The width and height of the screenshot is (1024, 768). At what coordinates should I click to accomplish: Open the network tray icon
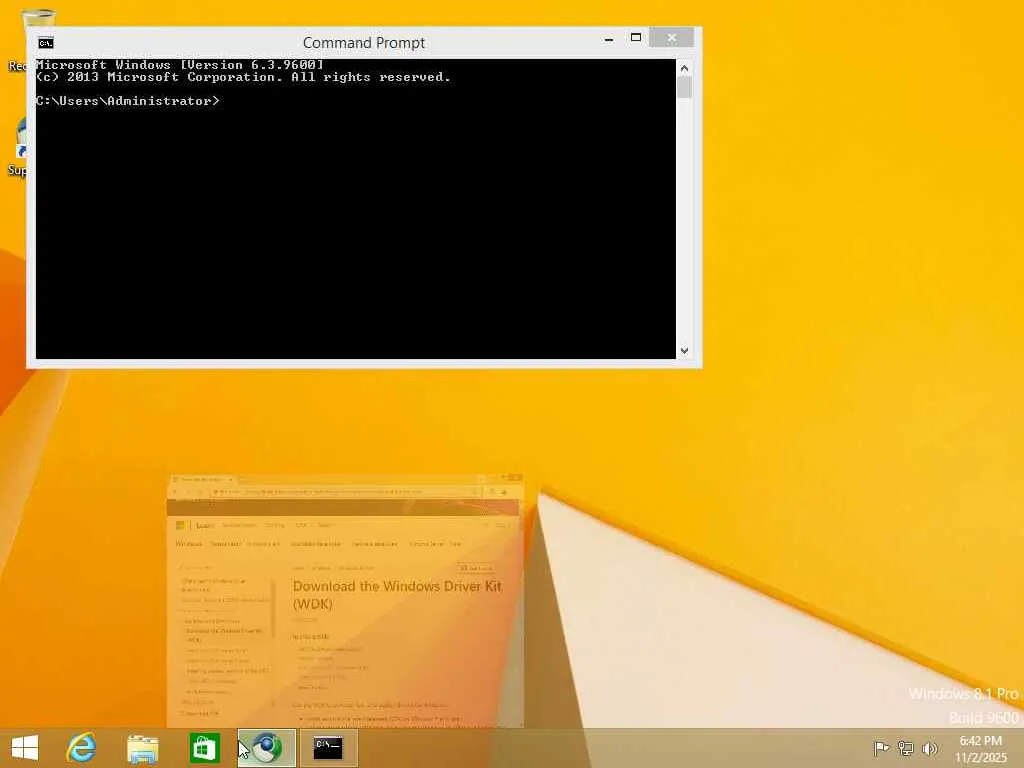(905, 748)
